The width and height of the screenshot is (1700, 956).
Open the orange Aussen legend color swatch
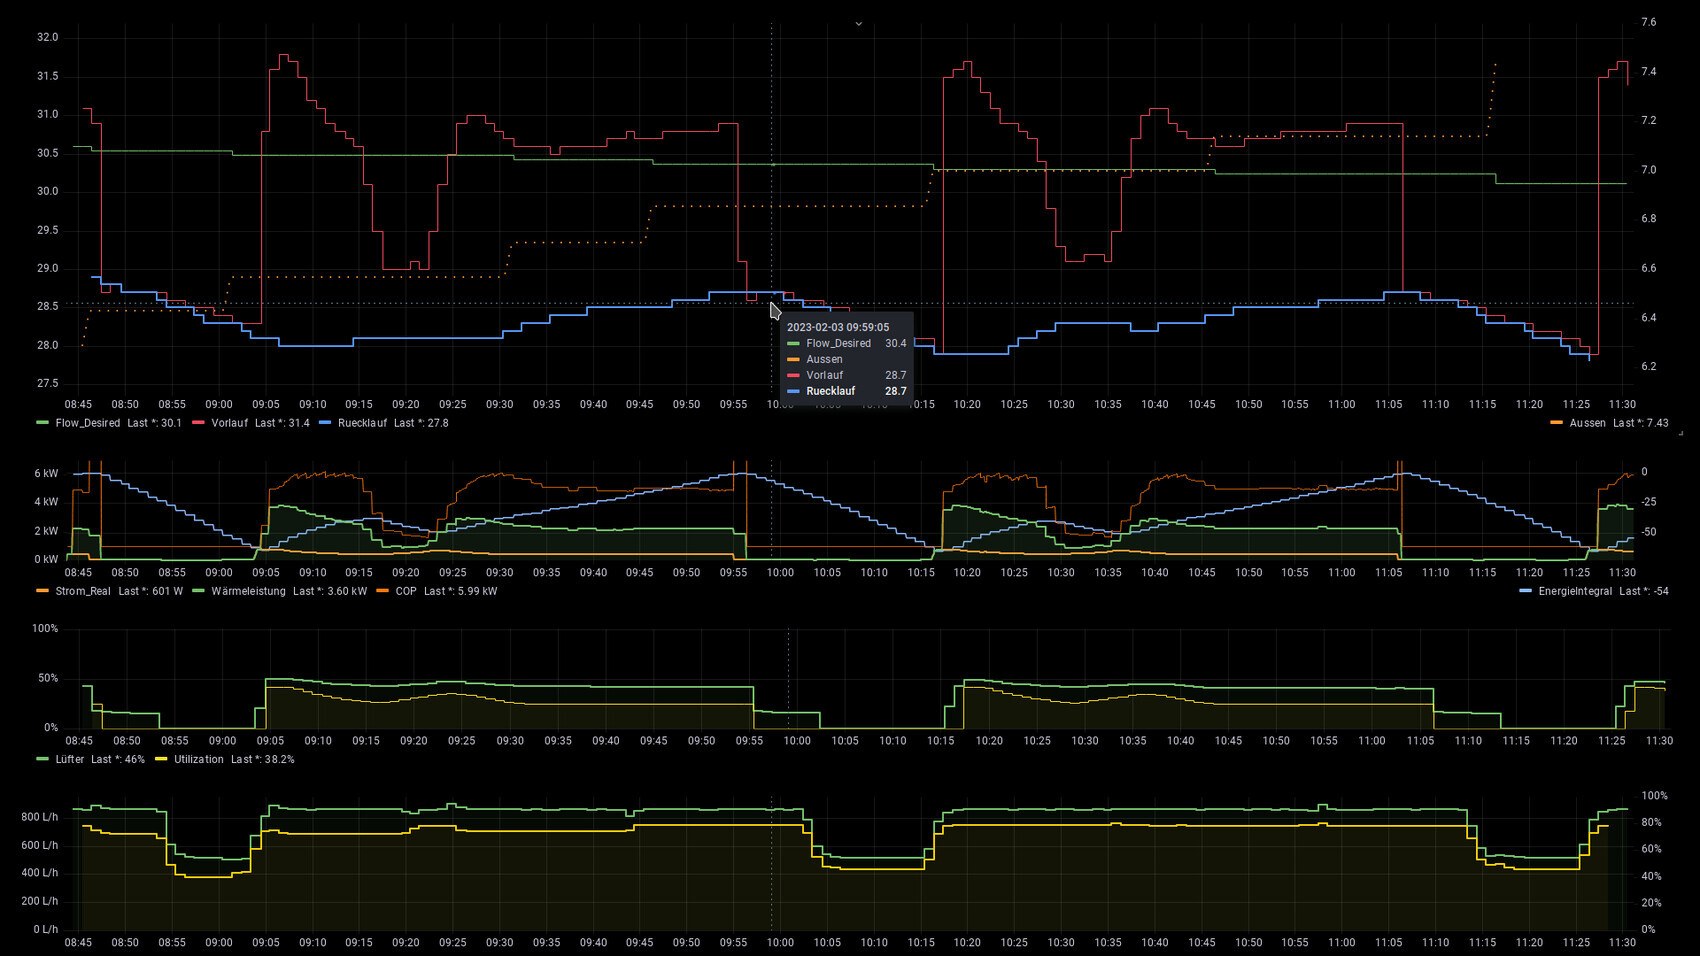click(x=1556, y=423)
